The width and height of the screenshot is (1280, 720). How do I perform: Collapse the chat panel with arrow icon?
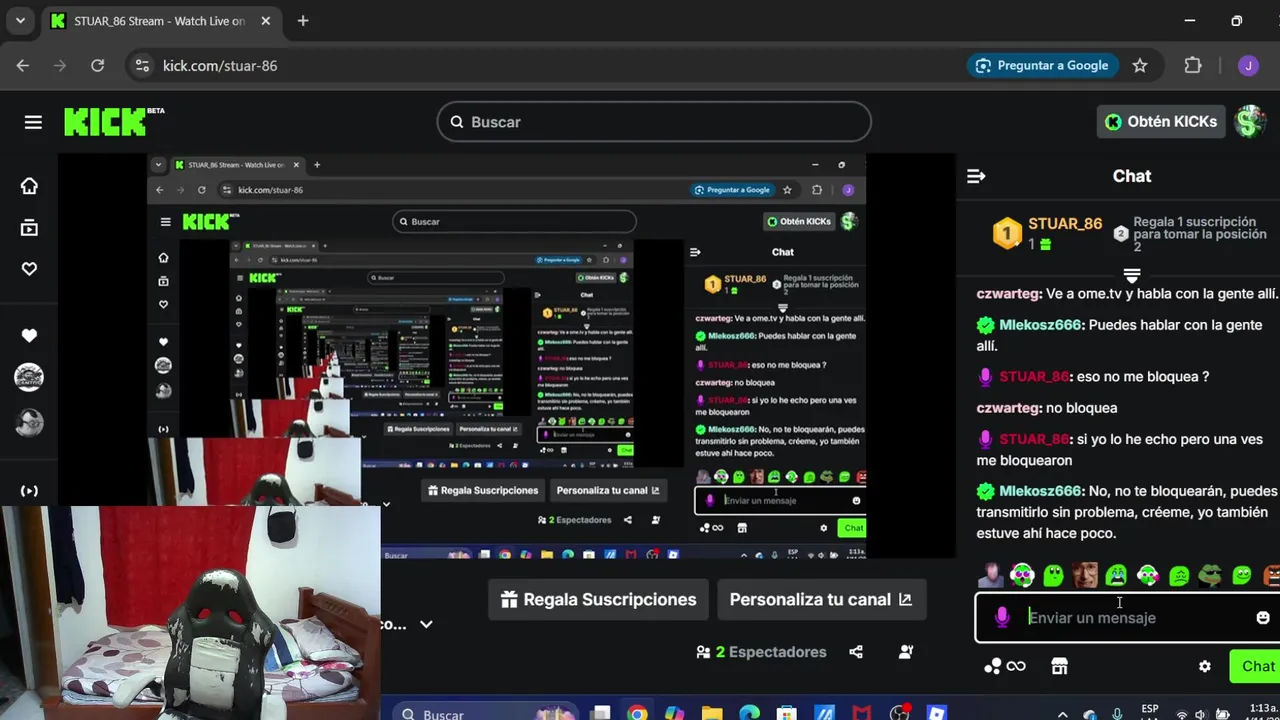click(976, 176)
